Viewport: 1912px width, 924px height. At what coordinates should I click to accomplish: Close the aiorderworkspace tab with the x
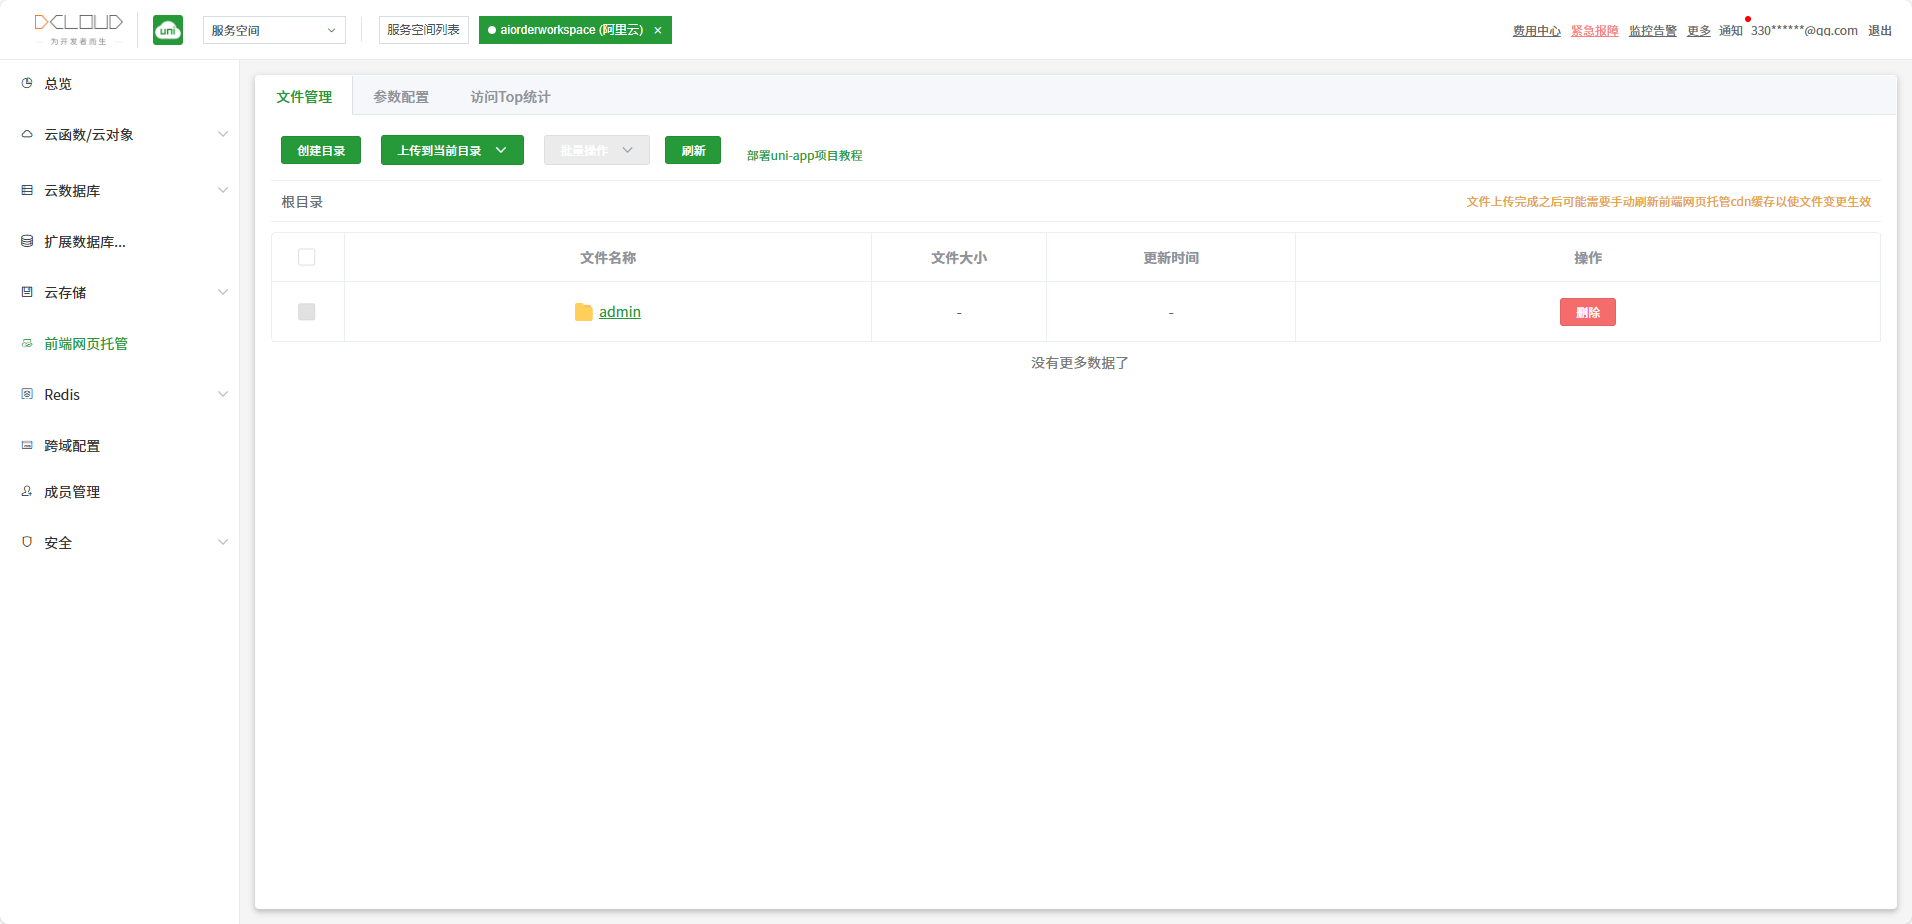click(658, 31)
